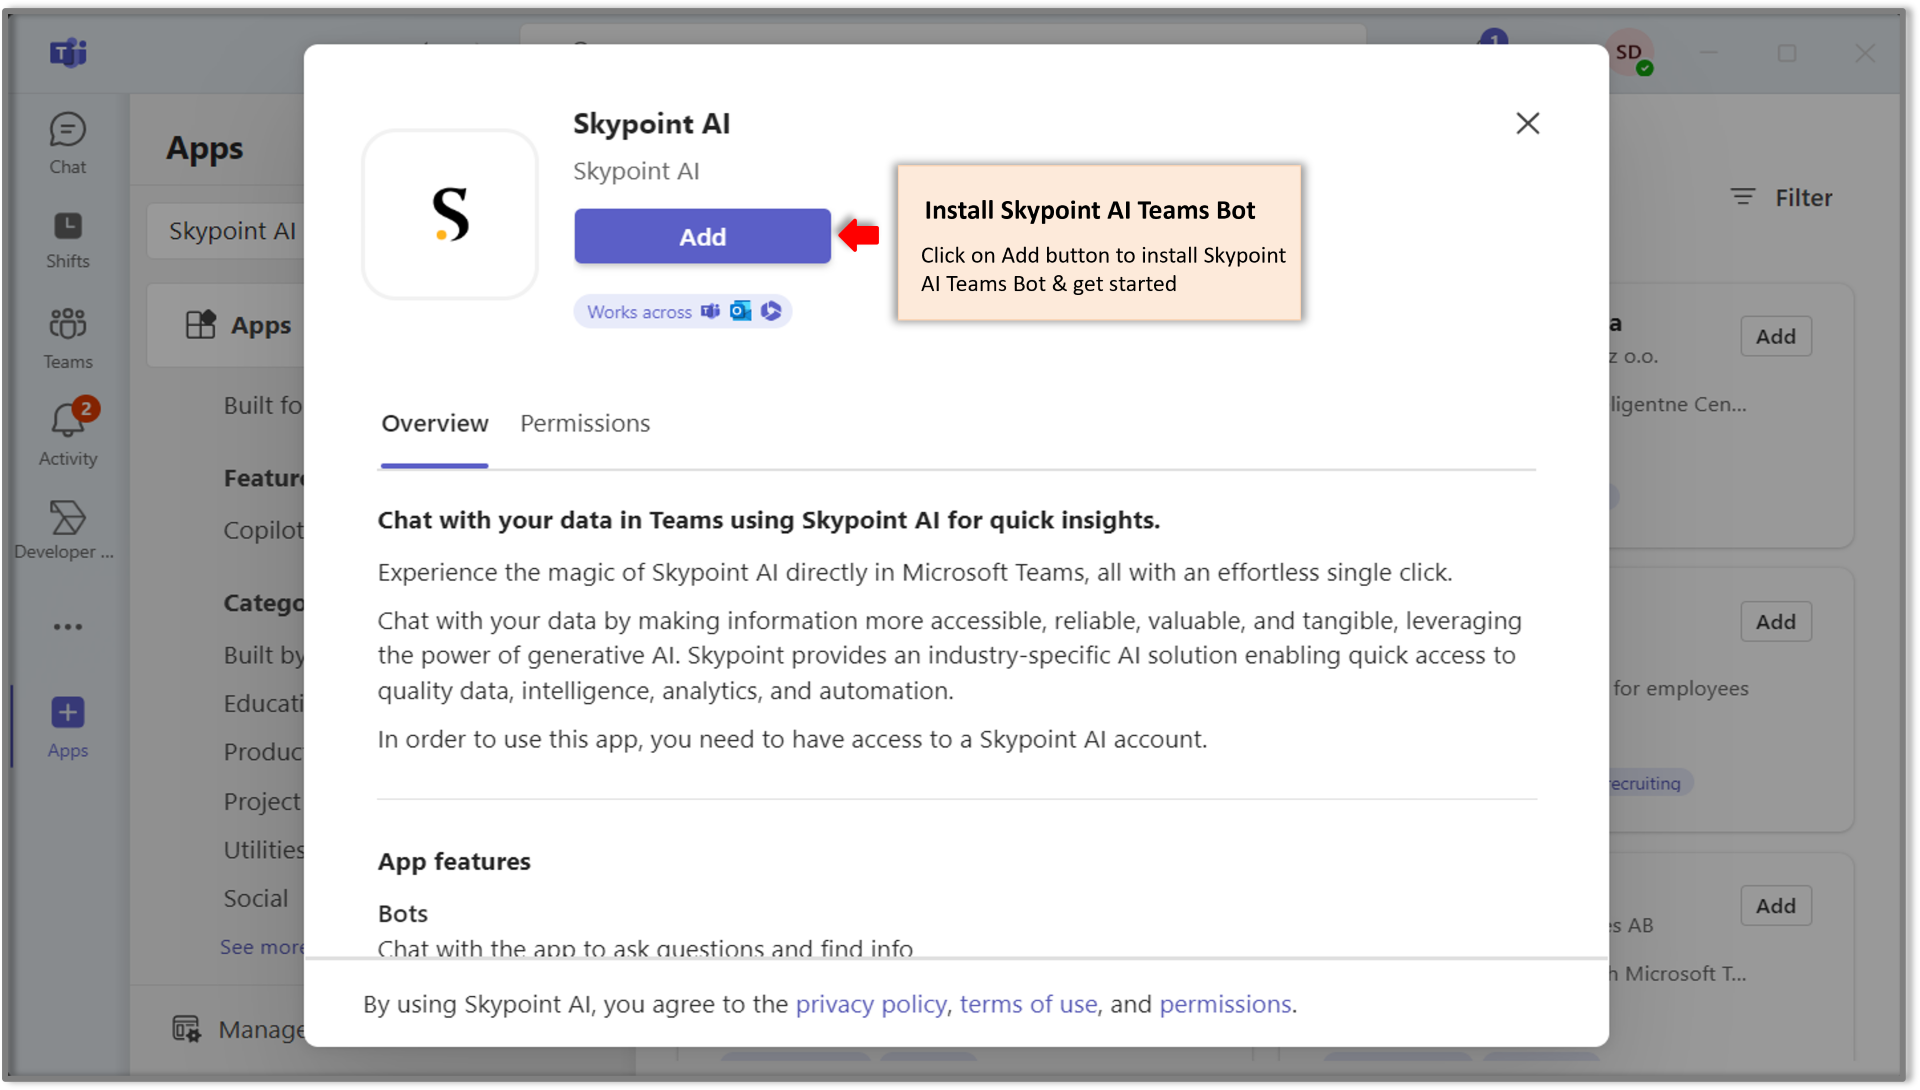Click the permissions link at bottom
Image resolution: width=1920 pixels, height=1090 pixels.
tap(1224, 1002)
